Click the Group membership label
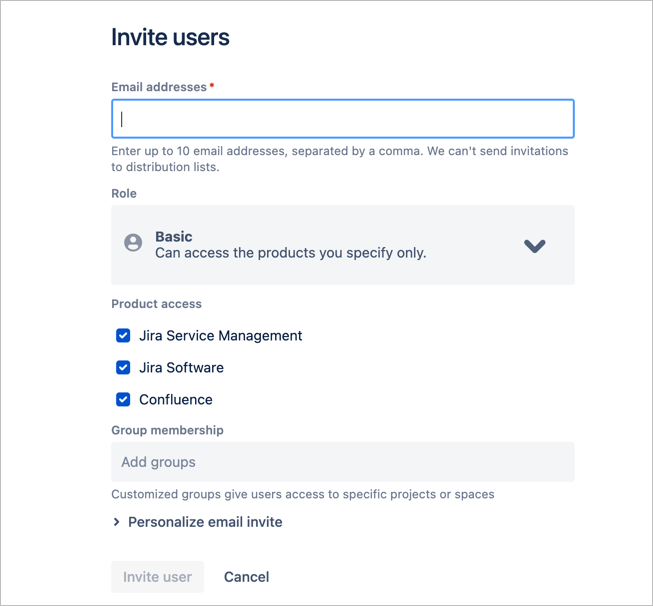653x606 pixels. (167, 430)
